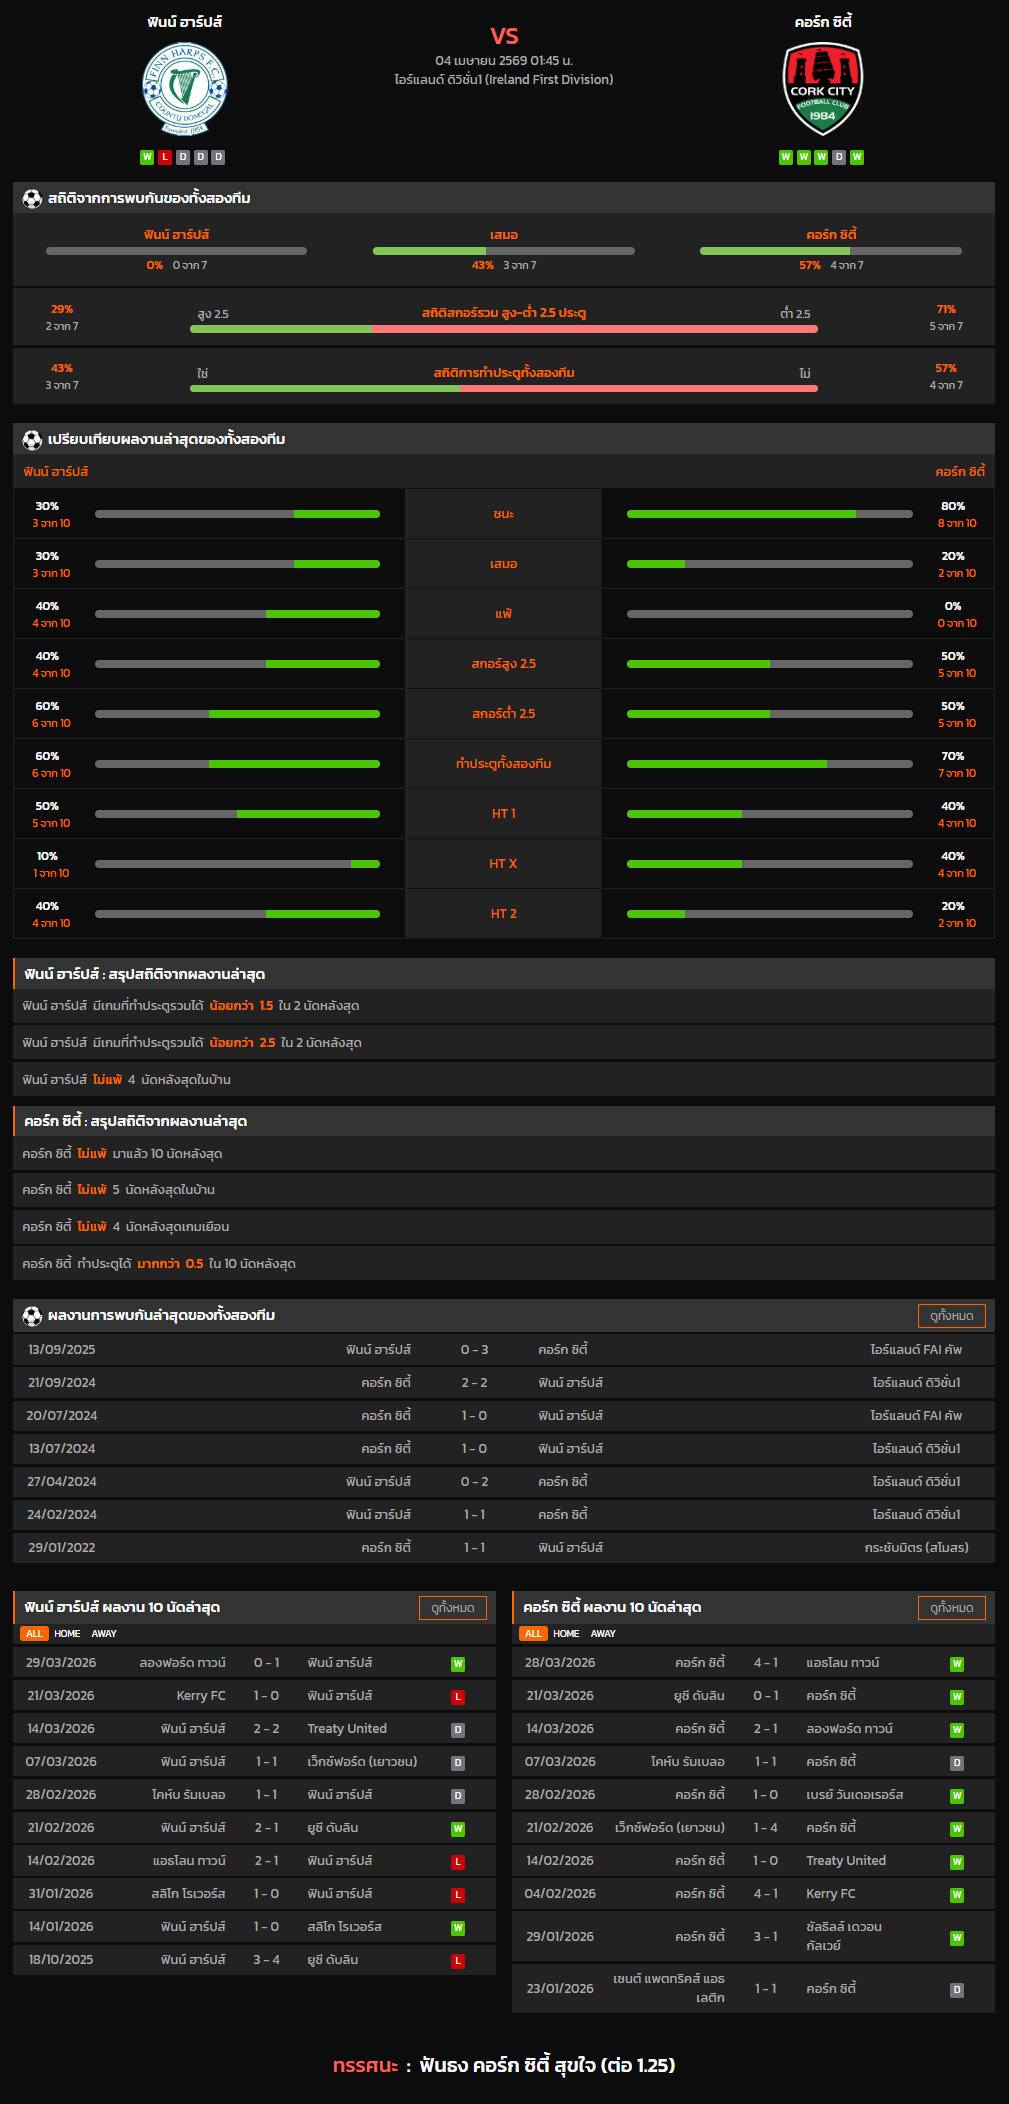The image size is (1009, 2104).
Task: Select HOME filter in Cork City last 10
Action: 566,1634
